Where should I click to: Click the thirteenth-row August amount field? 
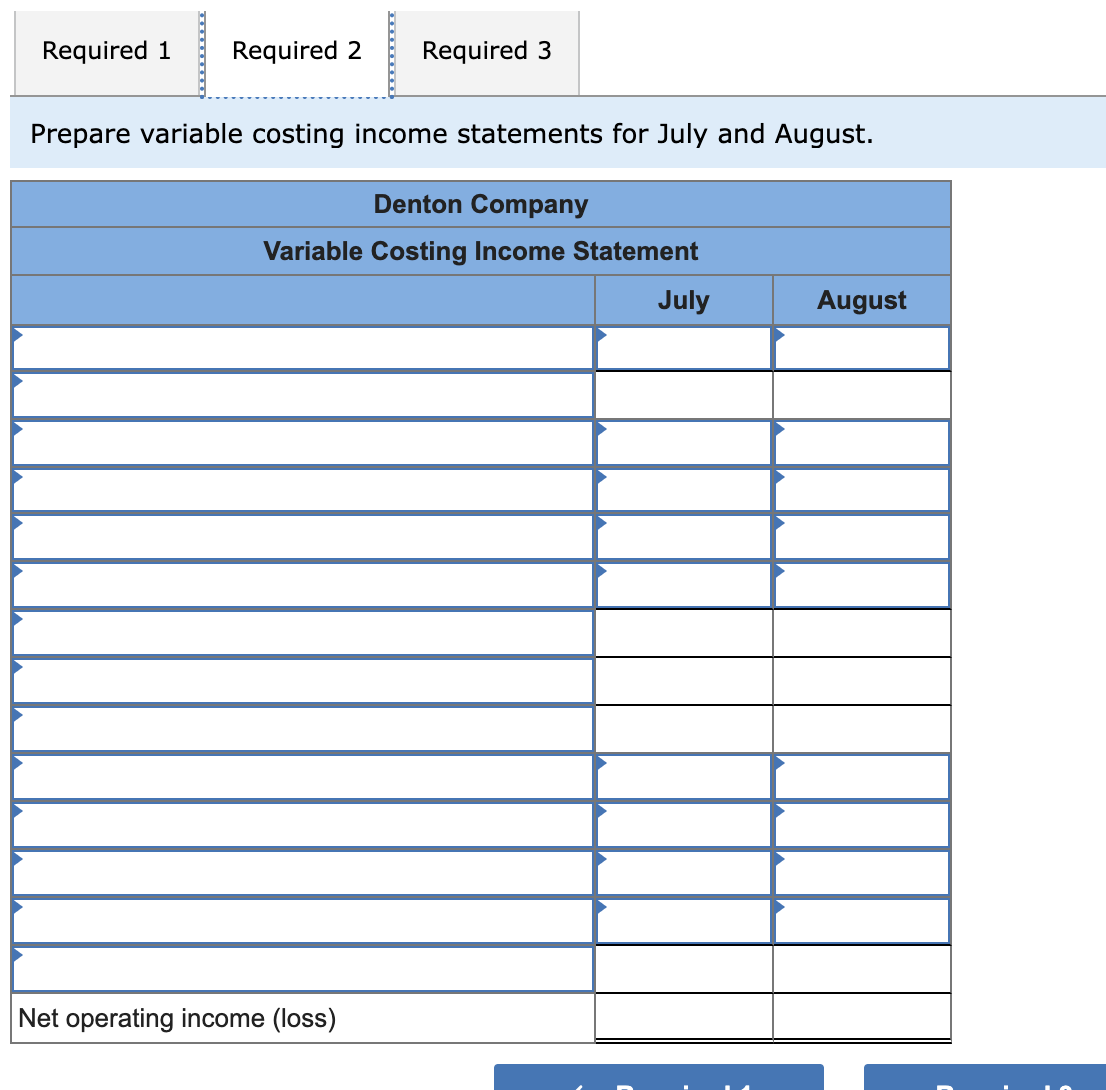click(x=862, y=921)
